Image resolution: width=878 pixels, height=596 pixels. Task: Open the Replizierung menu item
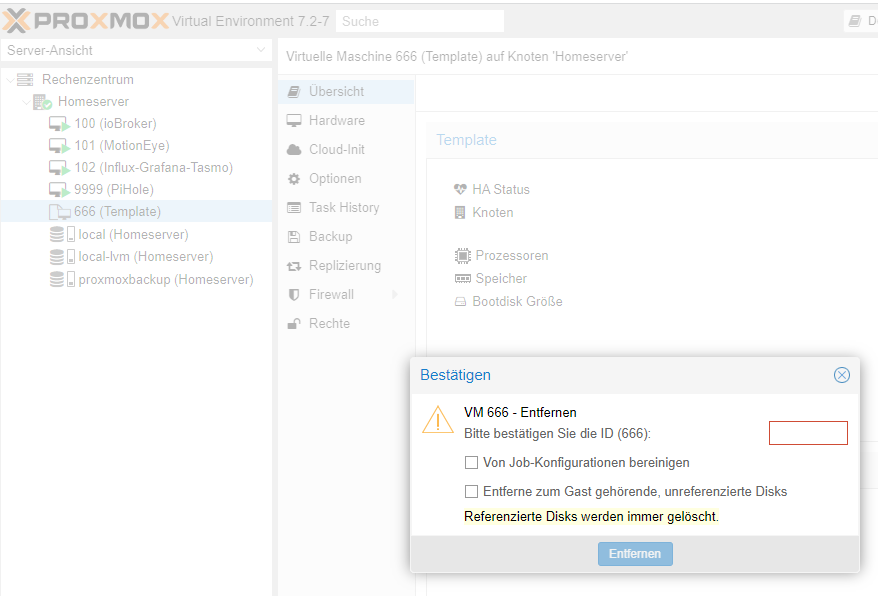point(346,266)
